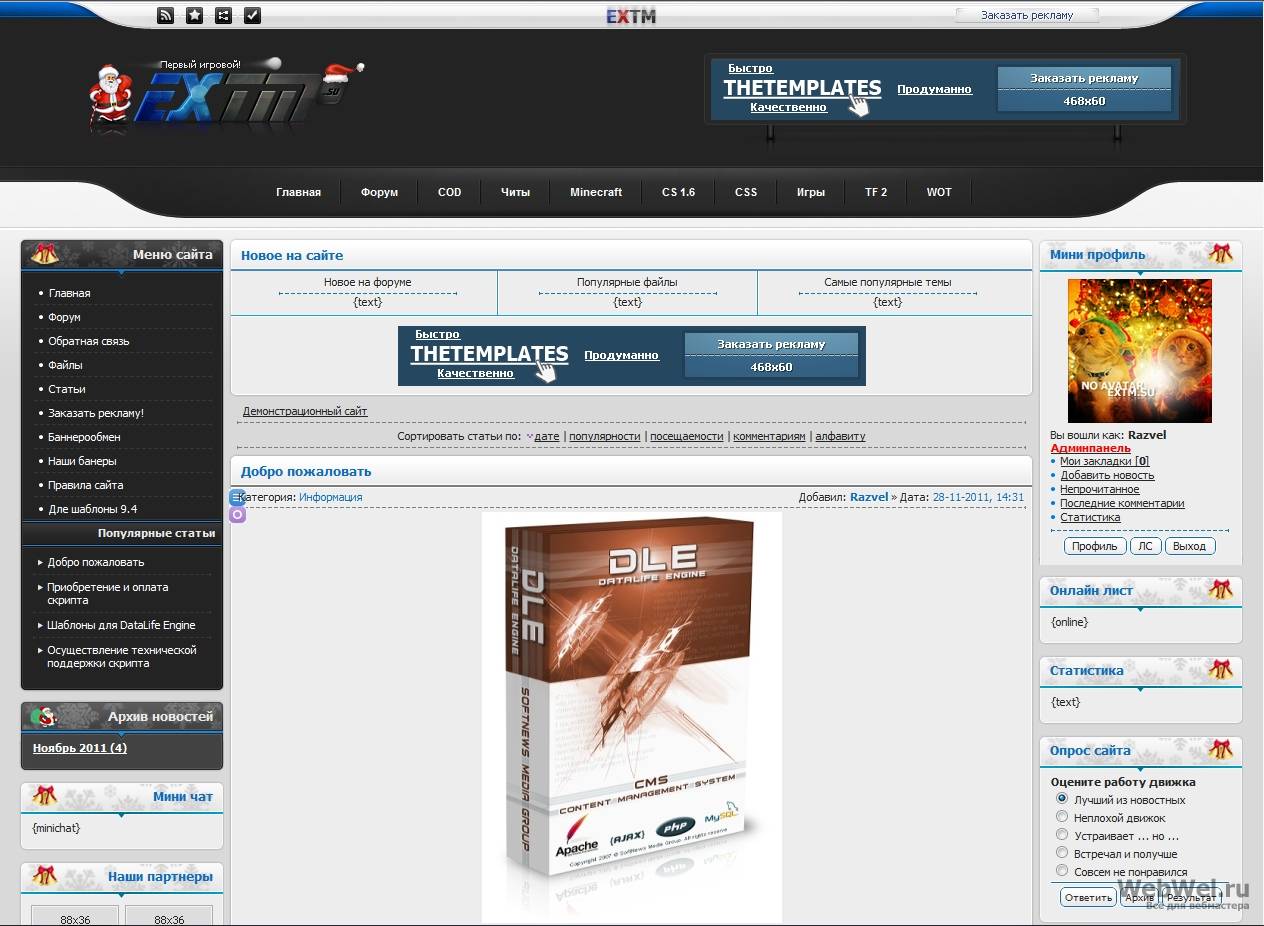
Task: Open the "Minecraft" navigation item
Action: [x=596, y=192]
